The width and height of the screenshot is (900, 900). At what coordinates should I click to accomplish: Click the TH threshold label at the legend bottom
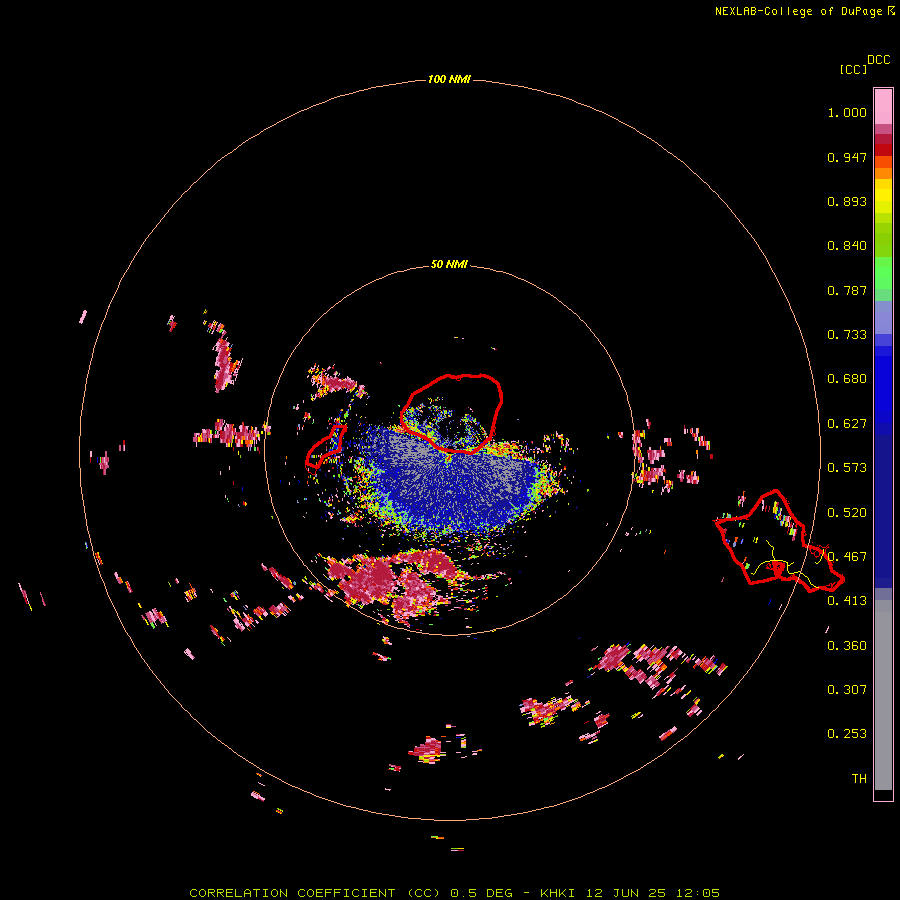click(x=859, y=779)
